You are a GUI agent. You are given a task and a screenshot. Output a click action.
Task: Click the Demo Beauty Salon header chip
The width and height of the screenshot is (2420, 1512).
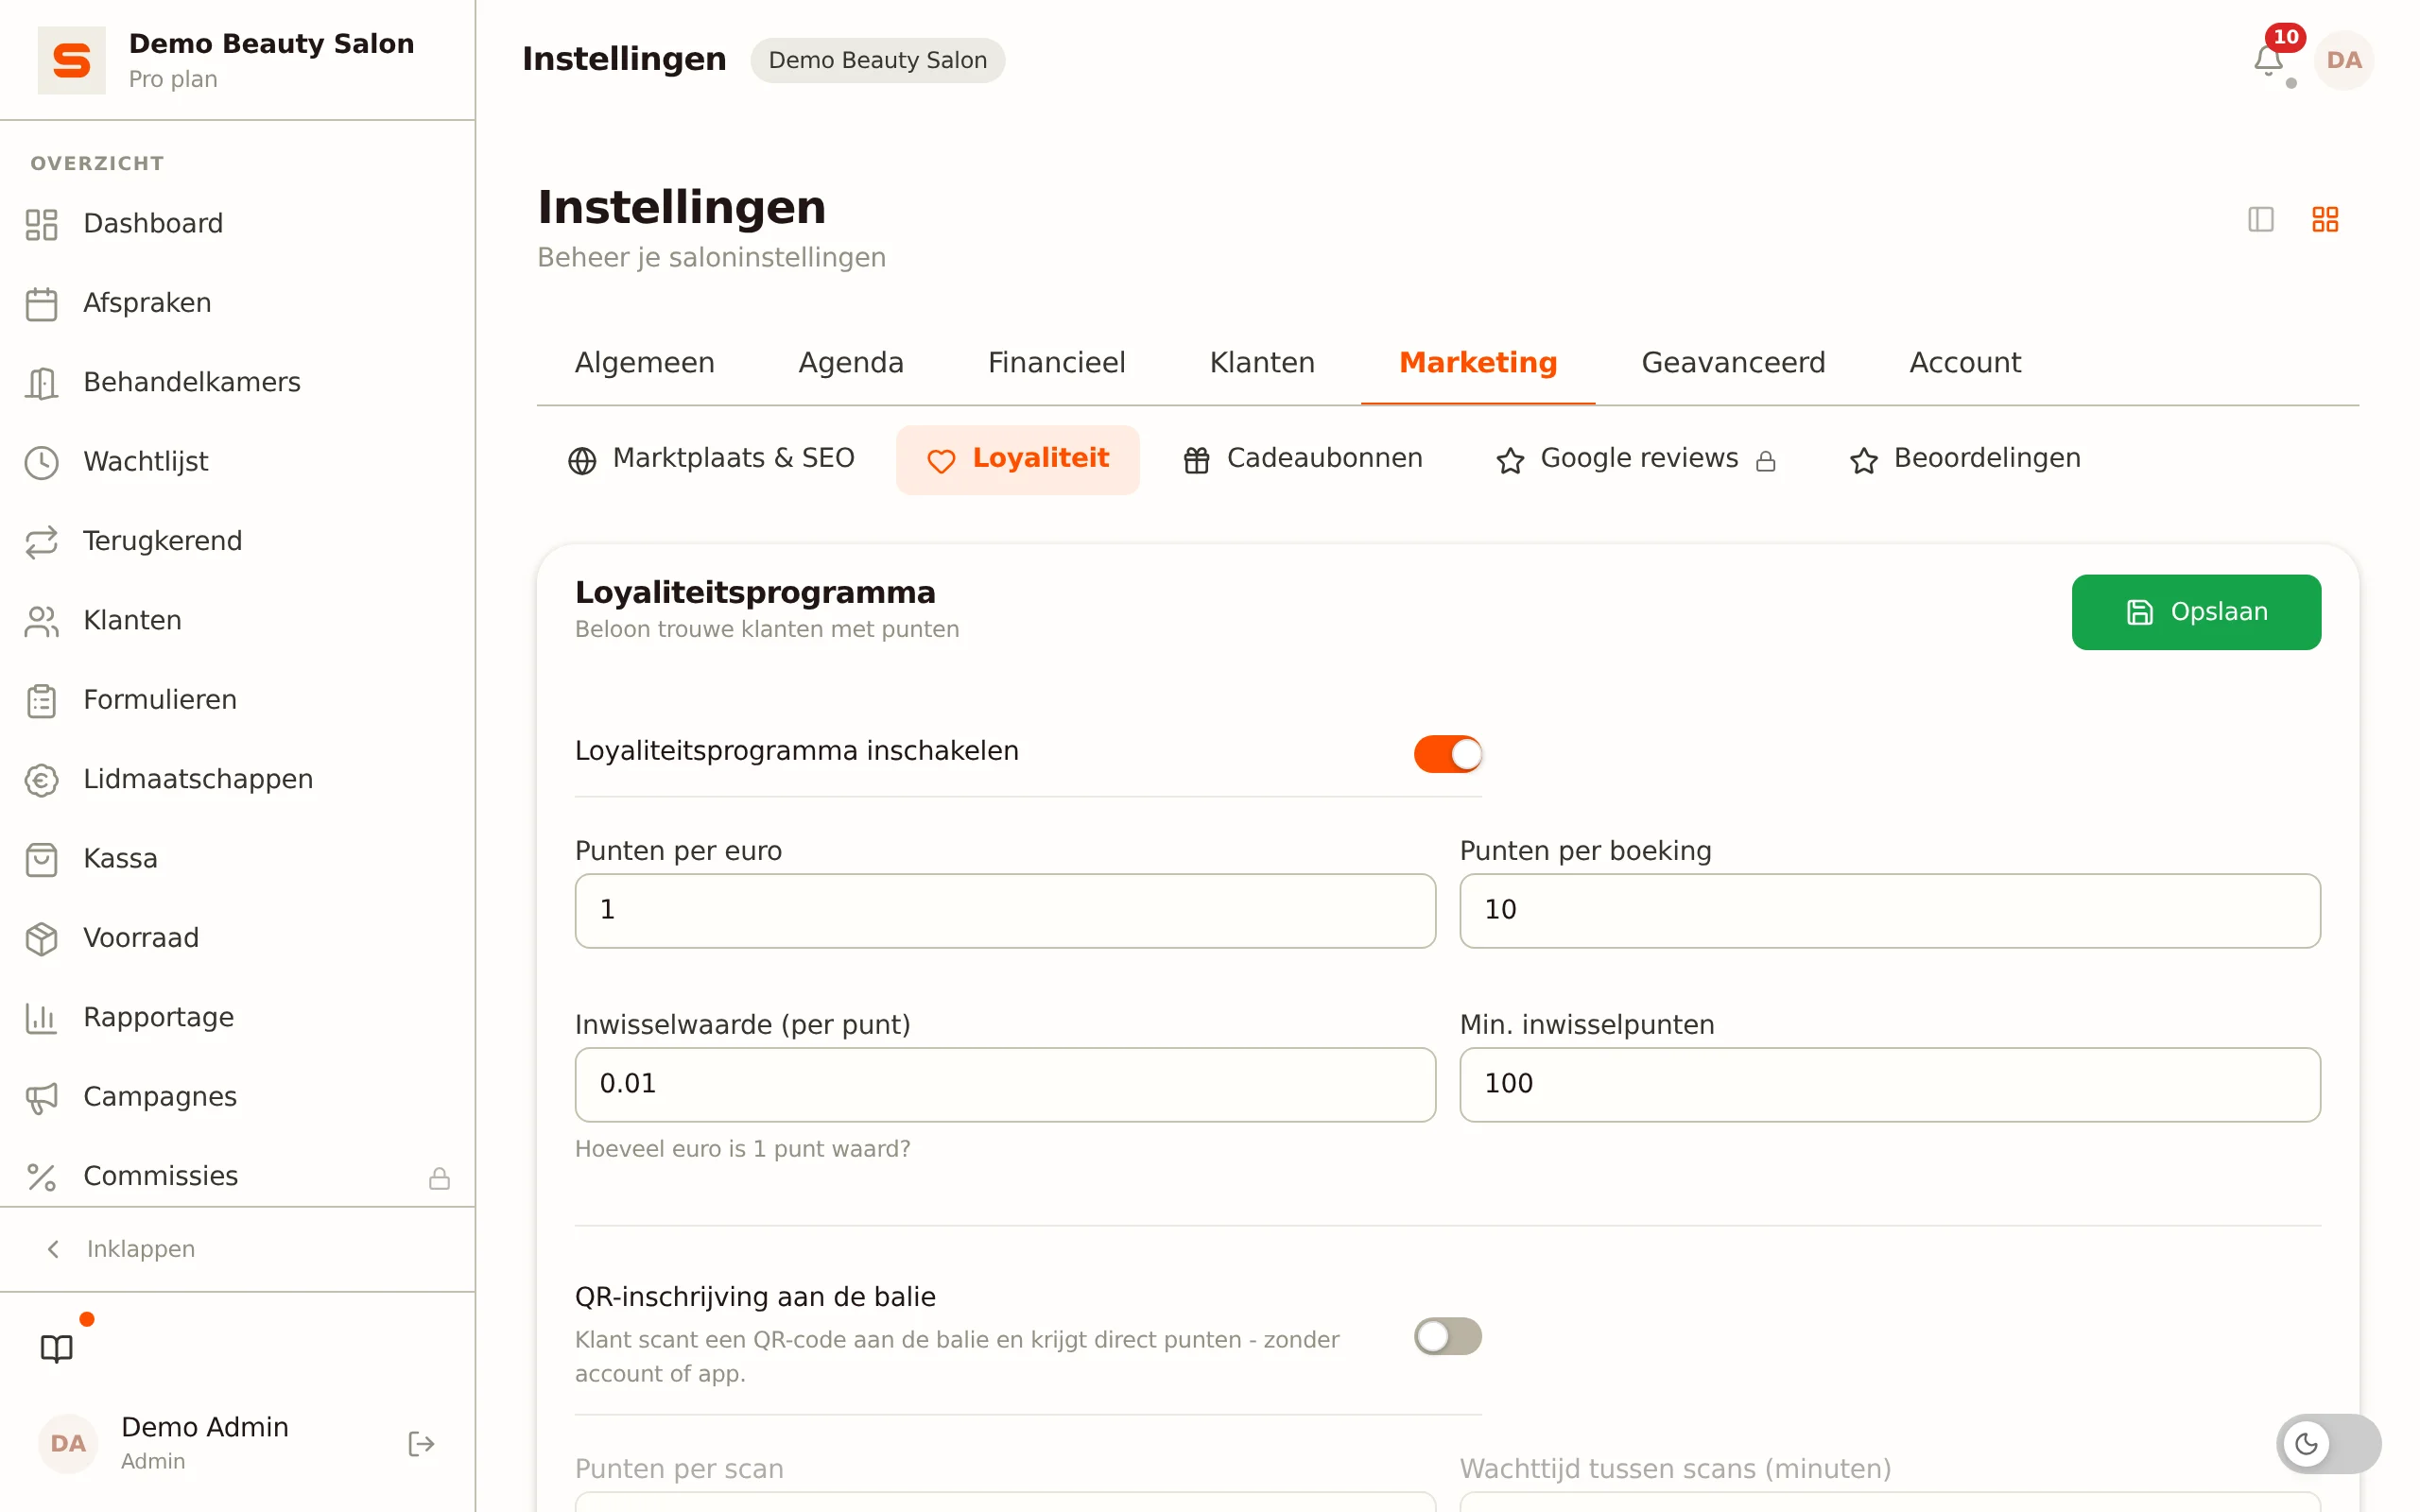877,60
